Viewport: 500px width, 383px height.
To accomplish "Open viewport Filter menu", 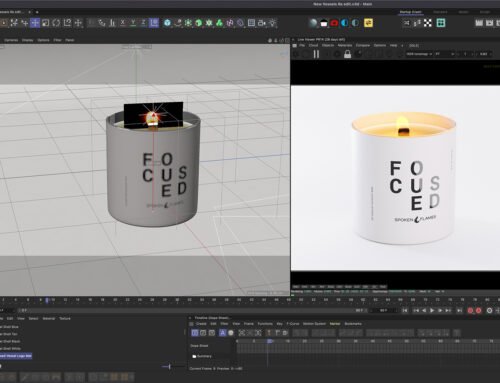I will point(57,40).
